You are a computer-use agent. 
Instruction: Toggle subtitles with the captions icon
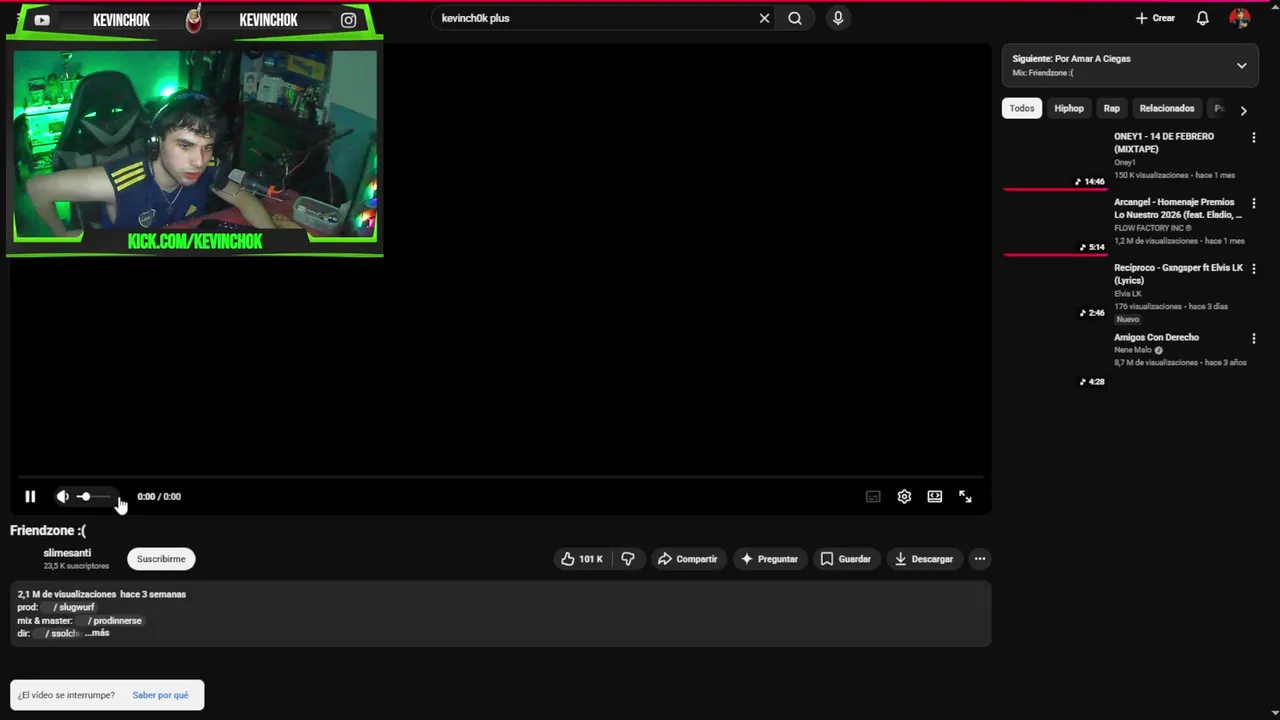[873, 496]
